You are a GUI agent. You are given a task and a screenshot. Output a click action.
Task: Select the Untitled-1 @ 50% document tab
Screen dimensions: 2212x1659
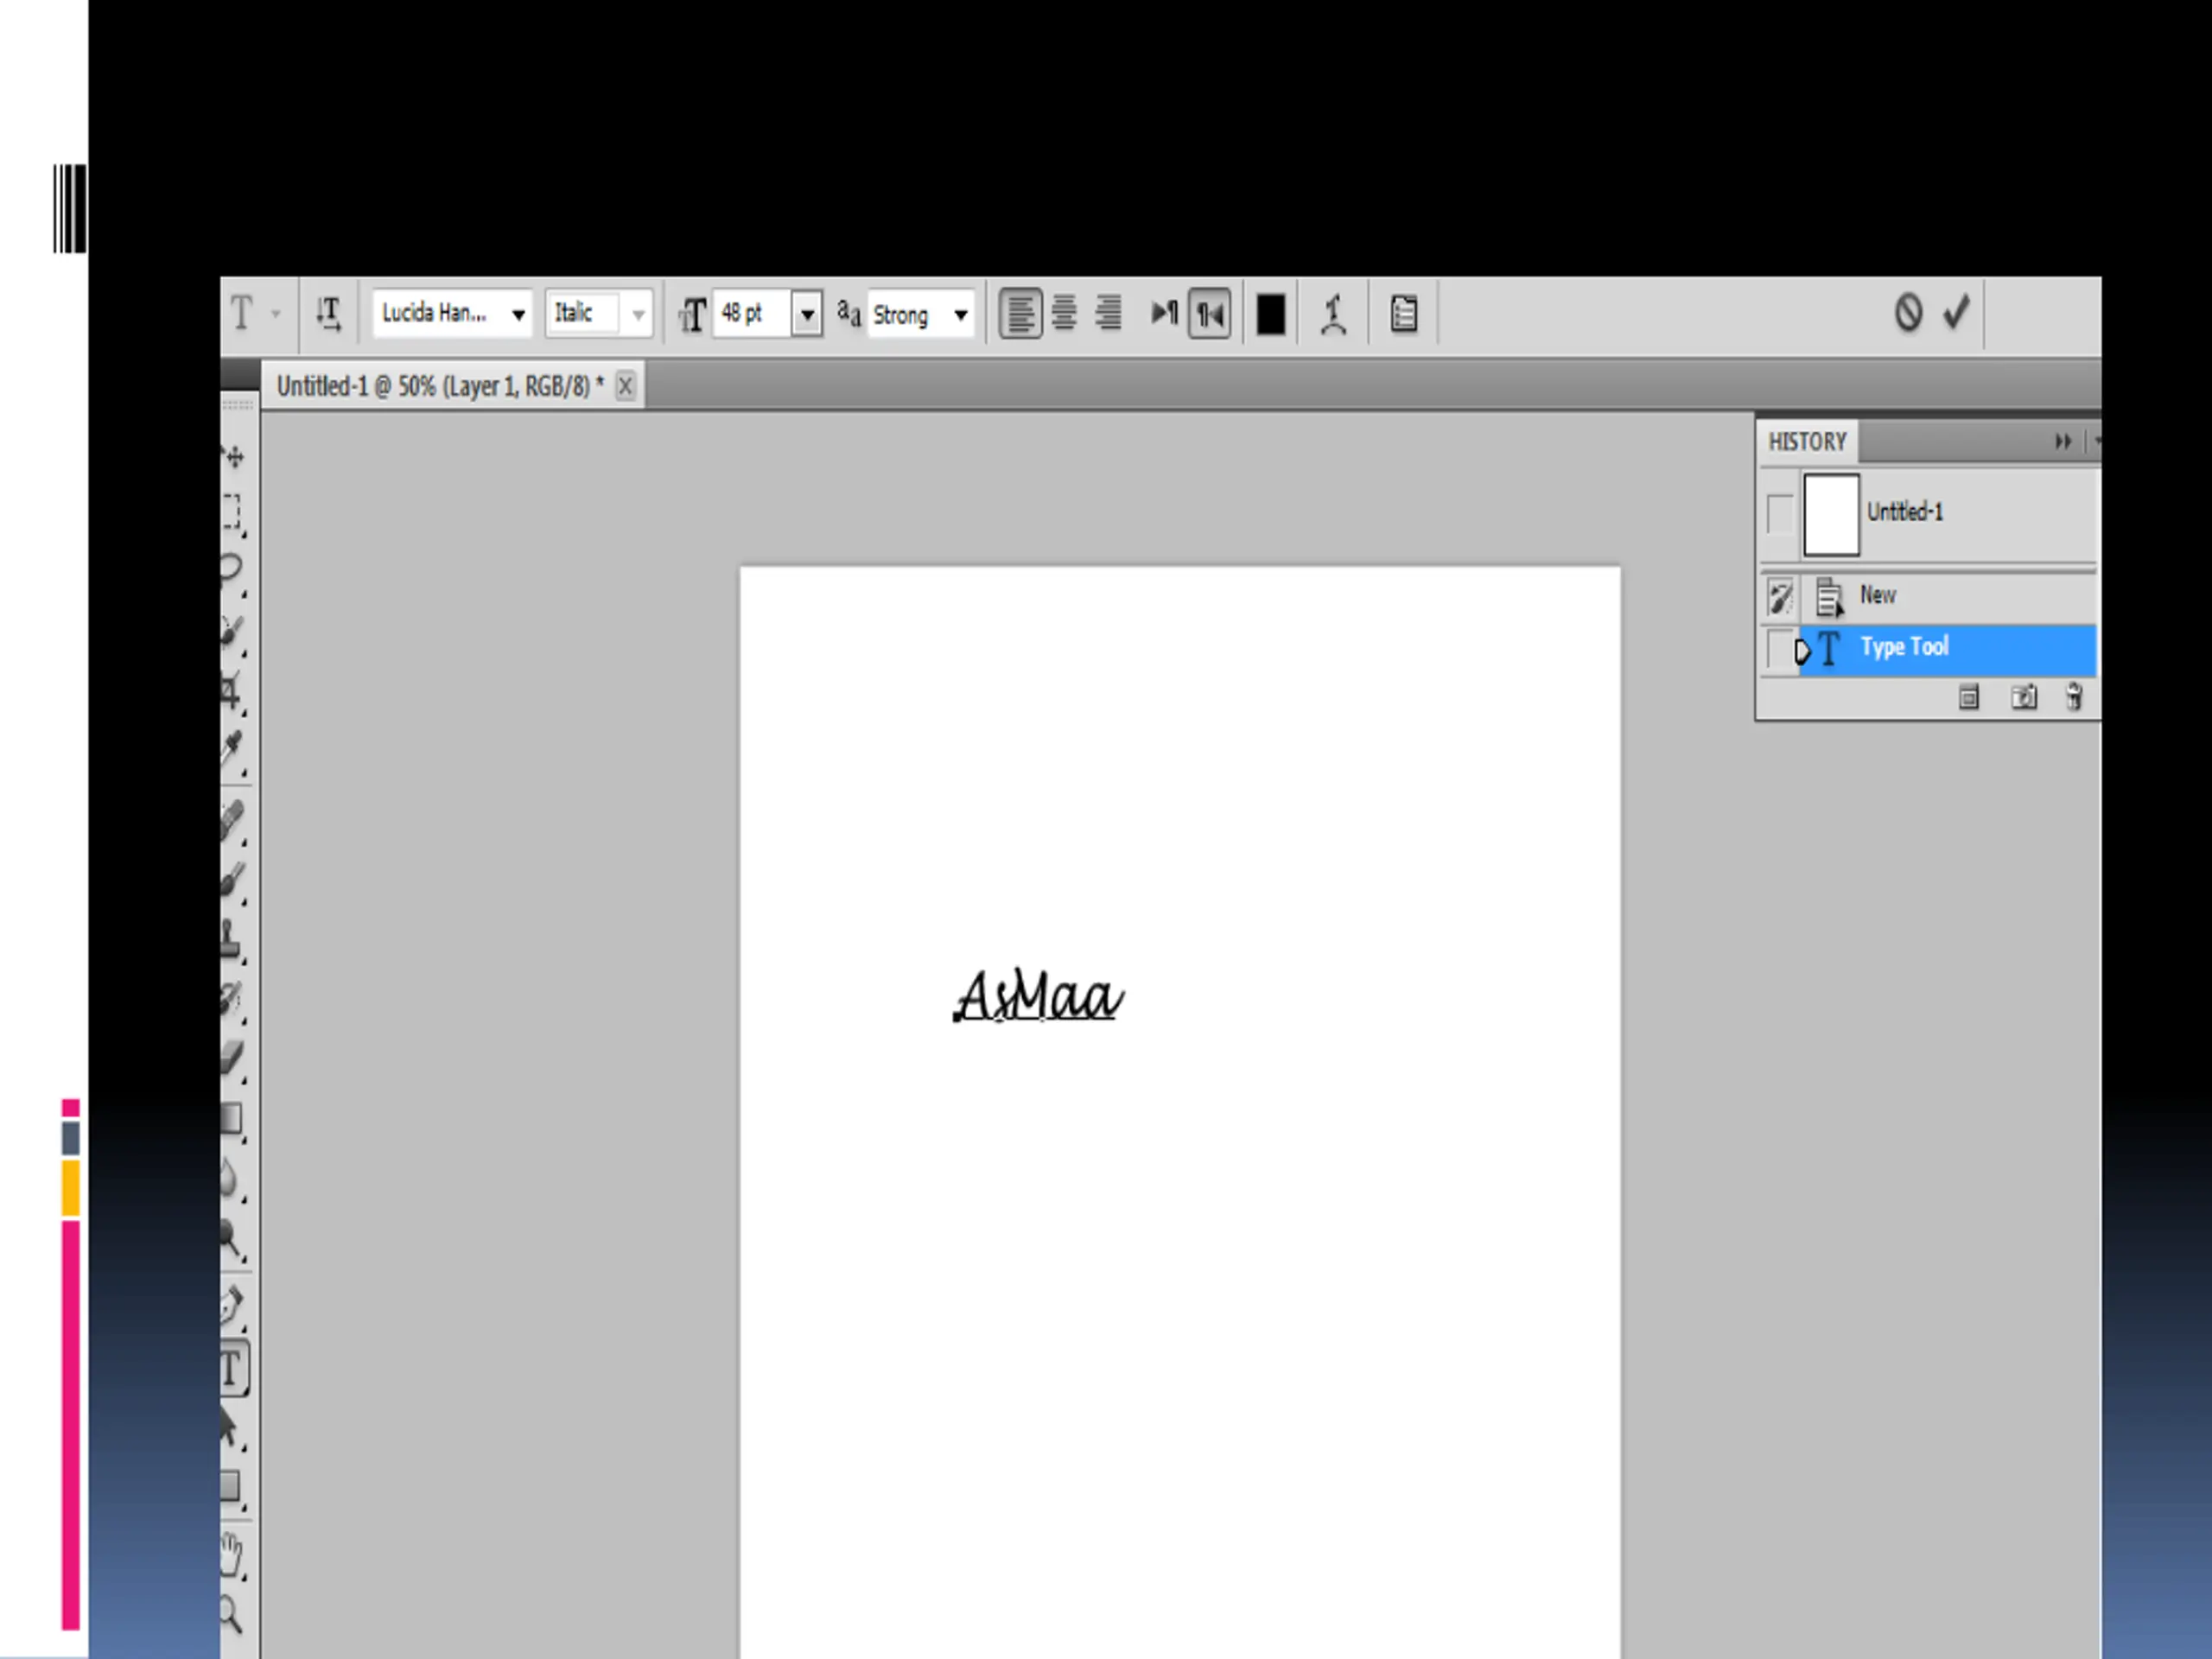click(x=440, y=387)
